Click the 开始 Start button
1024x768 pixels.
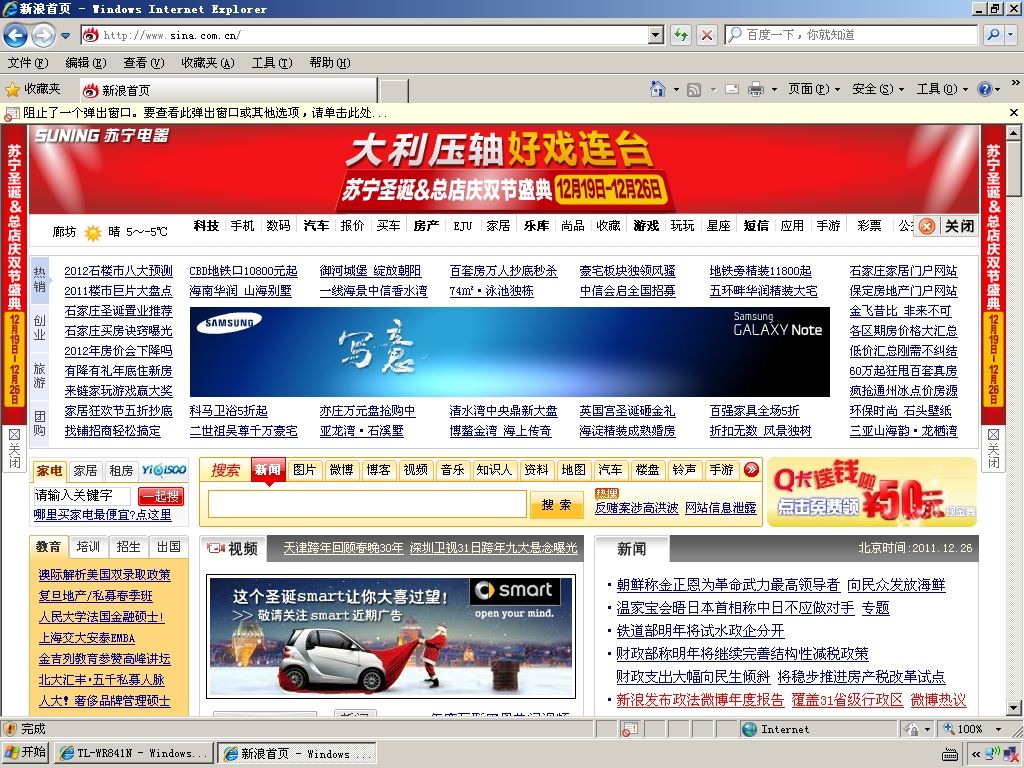tap(26, 753)
